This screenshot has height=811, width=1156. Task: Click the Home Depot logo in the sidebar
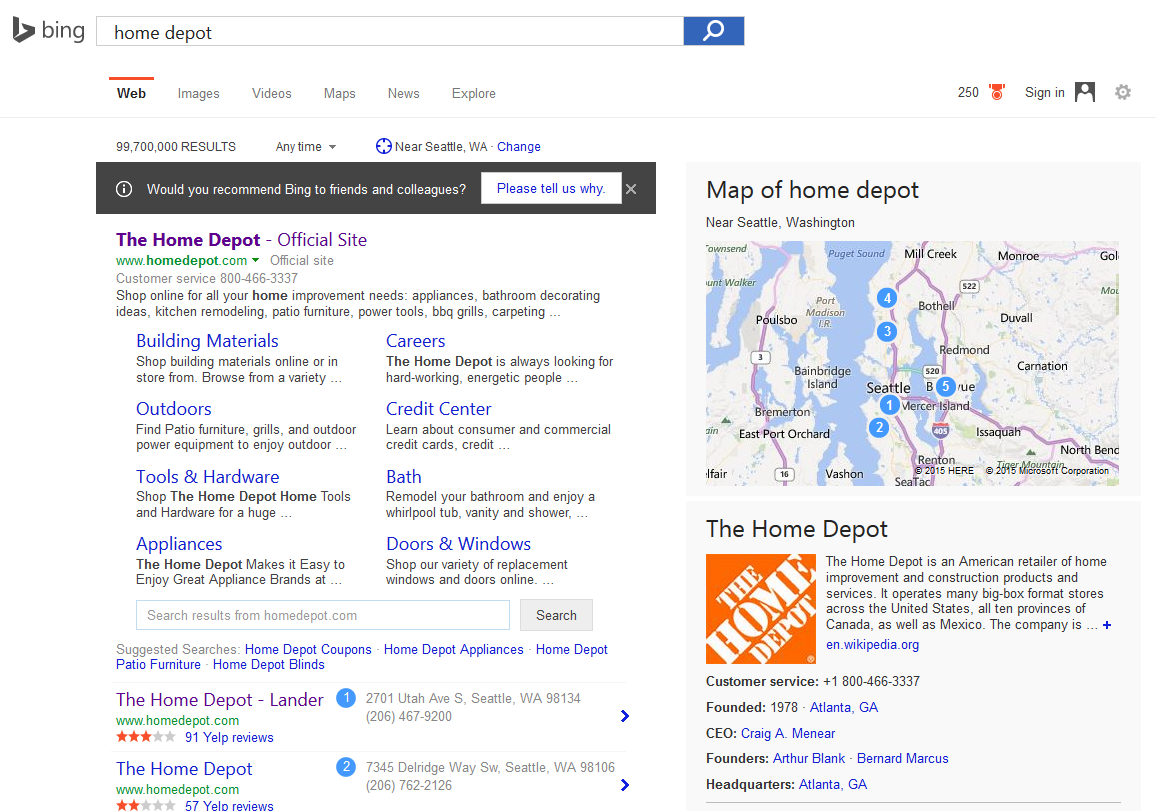tap(760, 609)
